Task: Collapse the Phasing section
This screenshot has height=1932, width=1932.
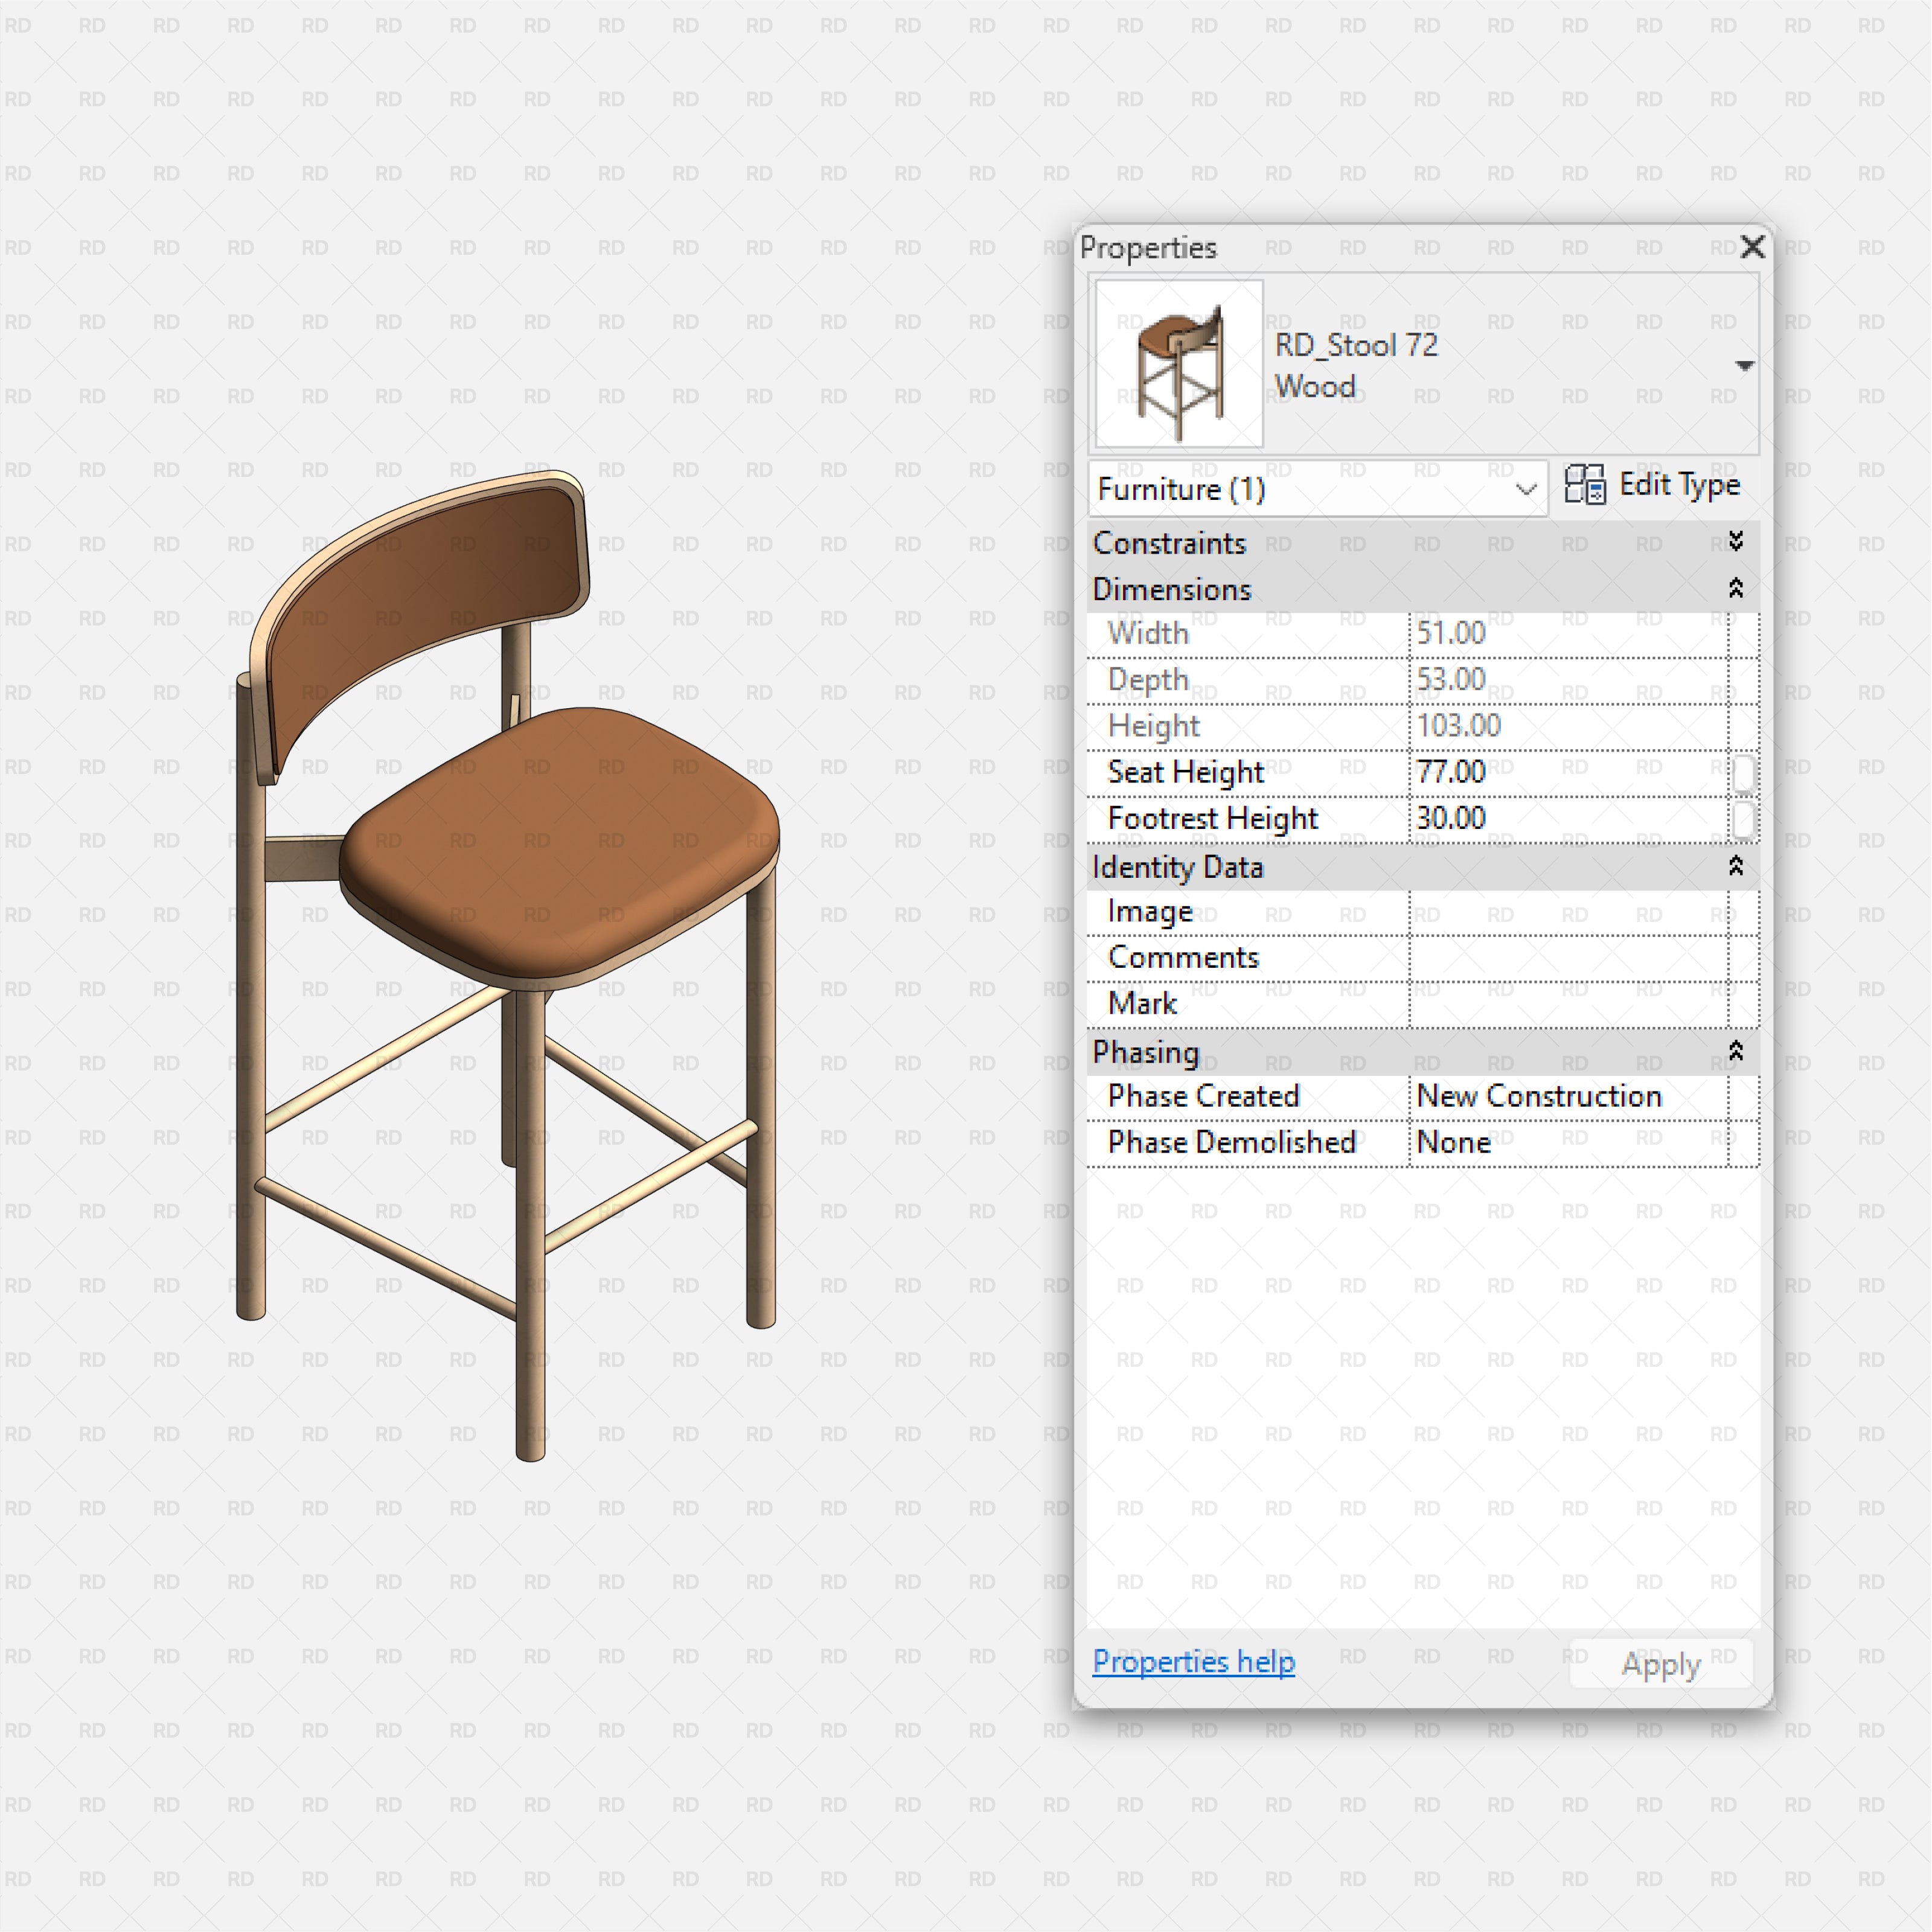Action: (1737, 1052)
